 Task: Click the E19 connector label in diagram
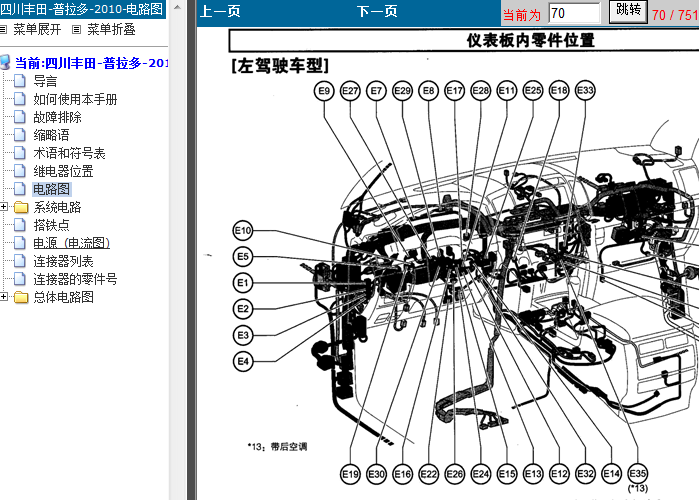click(350, 474)
